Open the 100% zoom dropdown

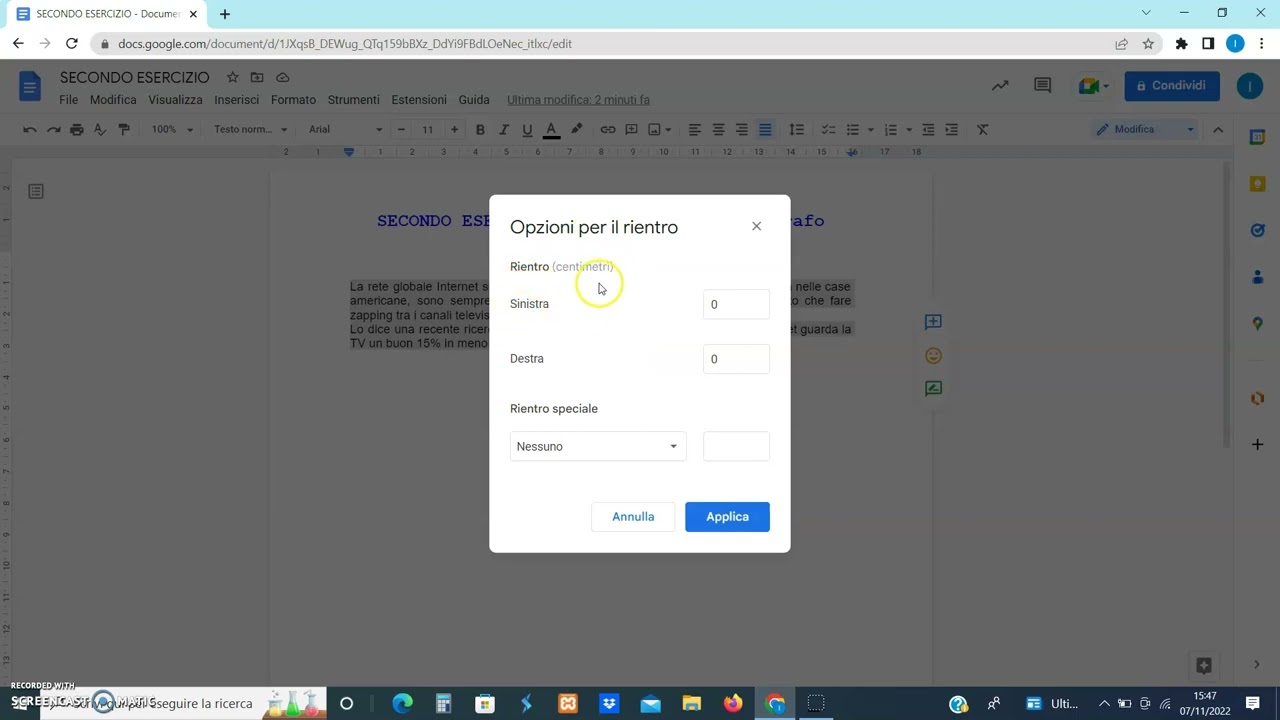[172, 129]
